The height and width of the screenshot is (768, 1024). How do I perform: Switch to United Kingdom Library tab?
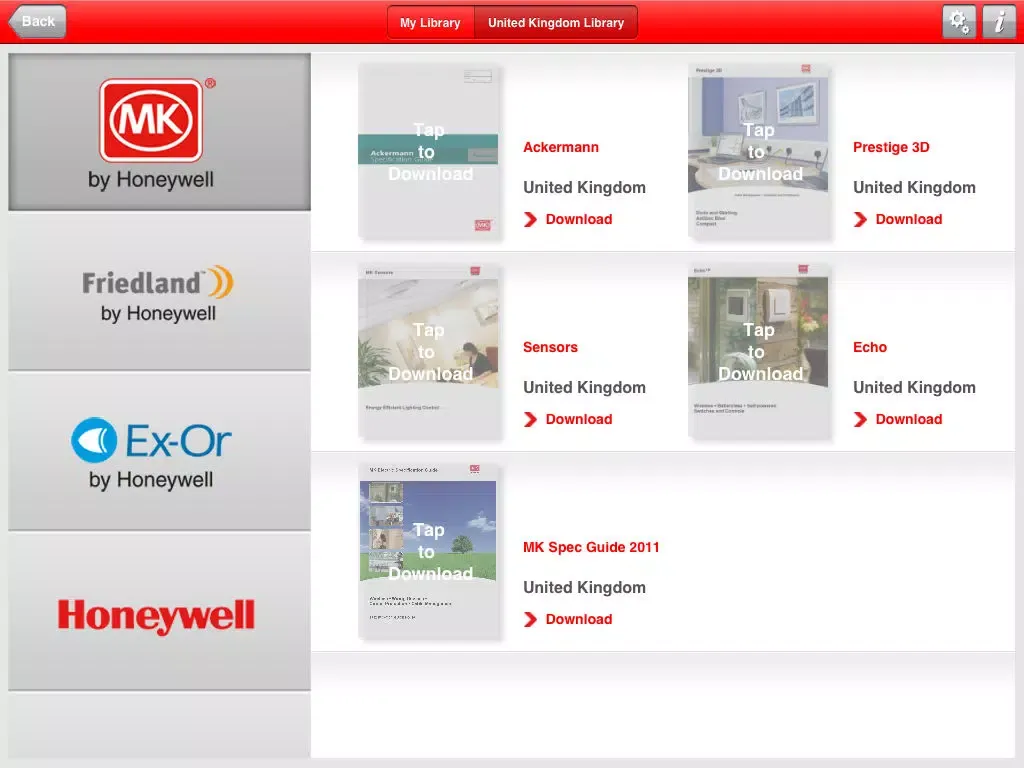pyautogui.click(x=556, y=23)
